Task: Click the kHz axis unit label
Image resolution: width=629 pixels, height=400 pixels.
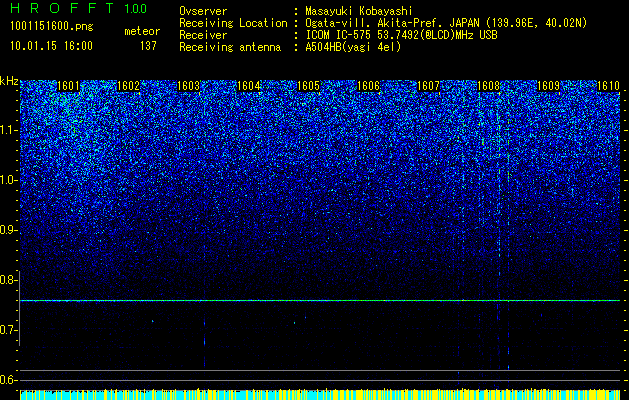Action: point(9,81)
